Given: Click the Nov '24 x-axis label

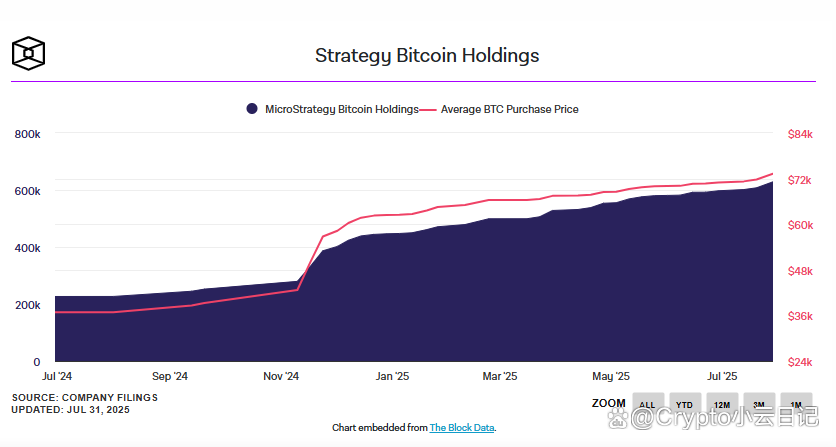Looking at the screenshot, I should 281,377.
